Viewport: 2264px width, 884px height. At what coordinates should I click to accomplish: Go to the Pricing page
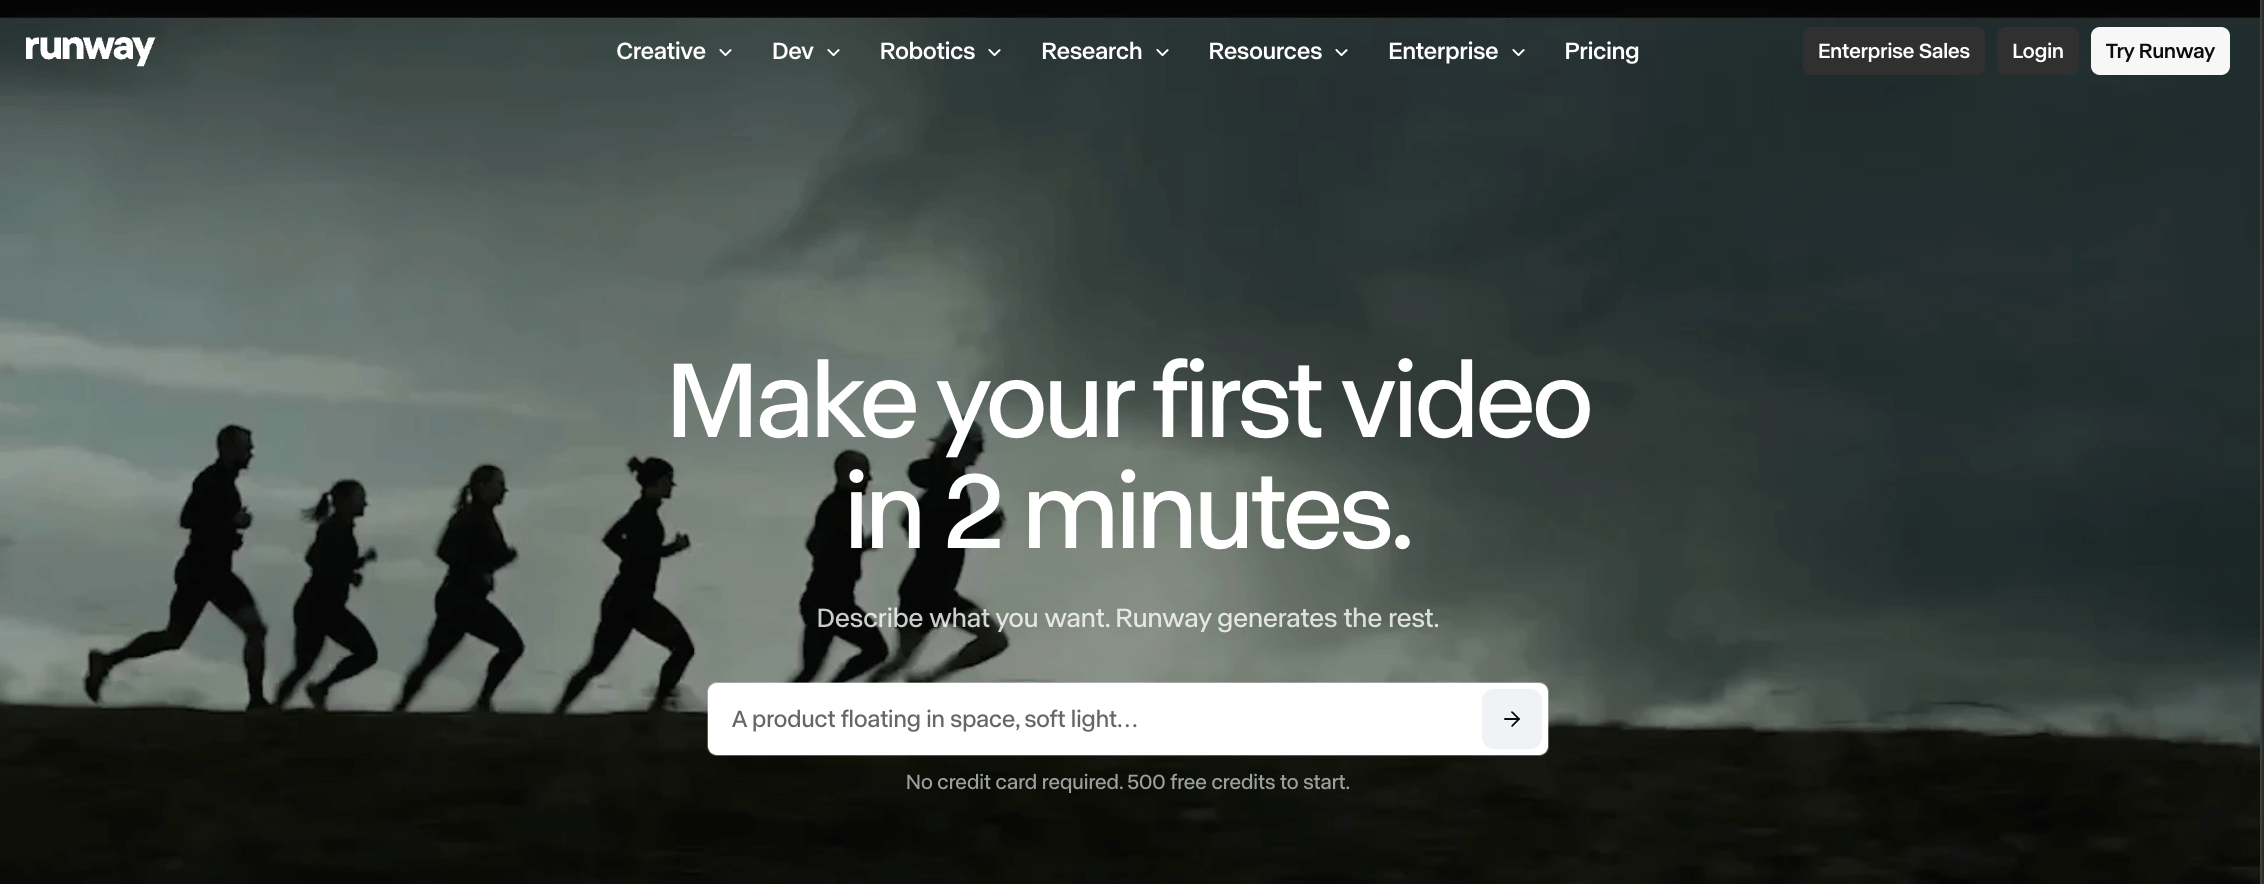tap(1601, 51)
